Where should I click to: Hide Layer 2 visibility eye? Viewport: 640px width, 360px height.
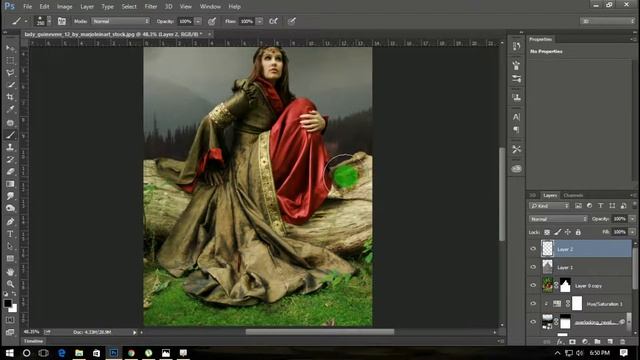point(533,249)
